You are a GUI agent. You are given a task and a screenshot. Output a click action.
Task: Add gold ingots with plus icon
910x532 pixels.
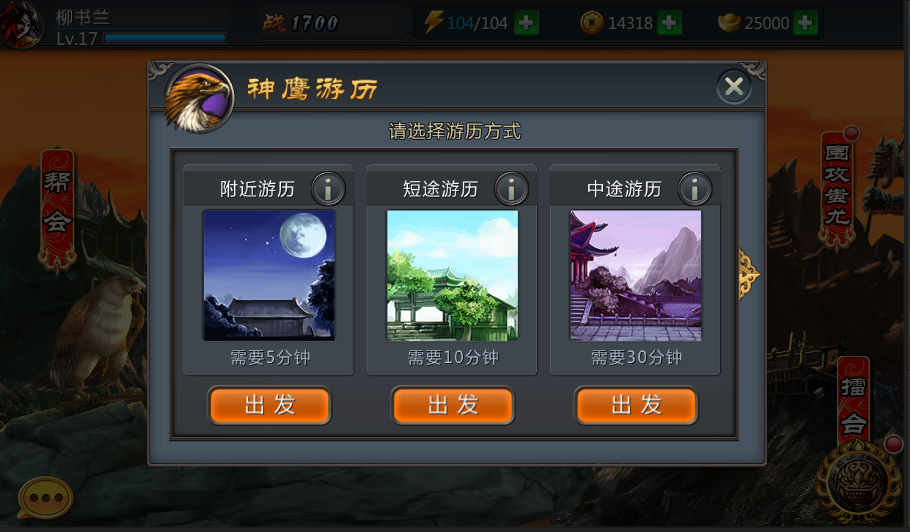pyautogui.click(x=805, y=23)
